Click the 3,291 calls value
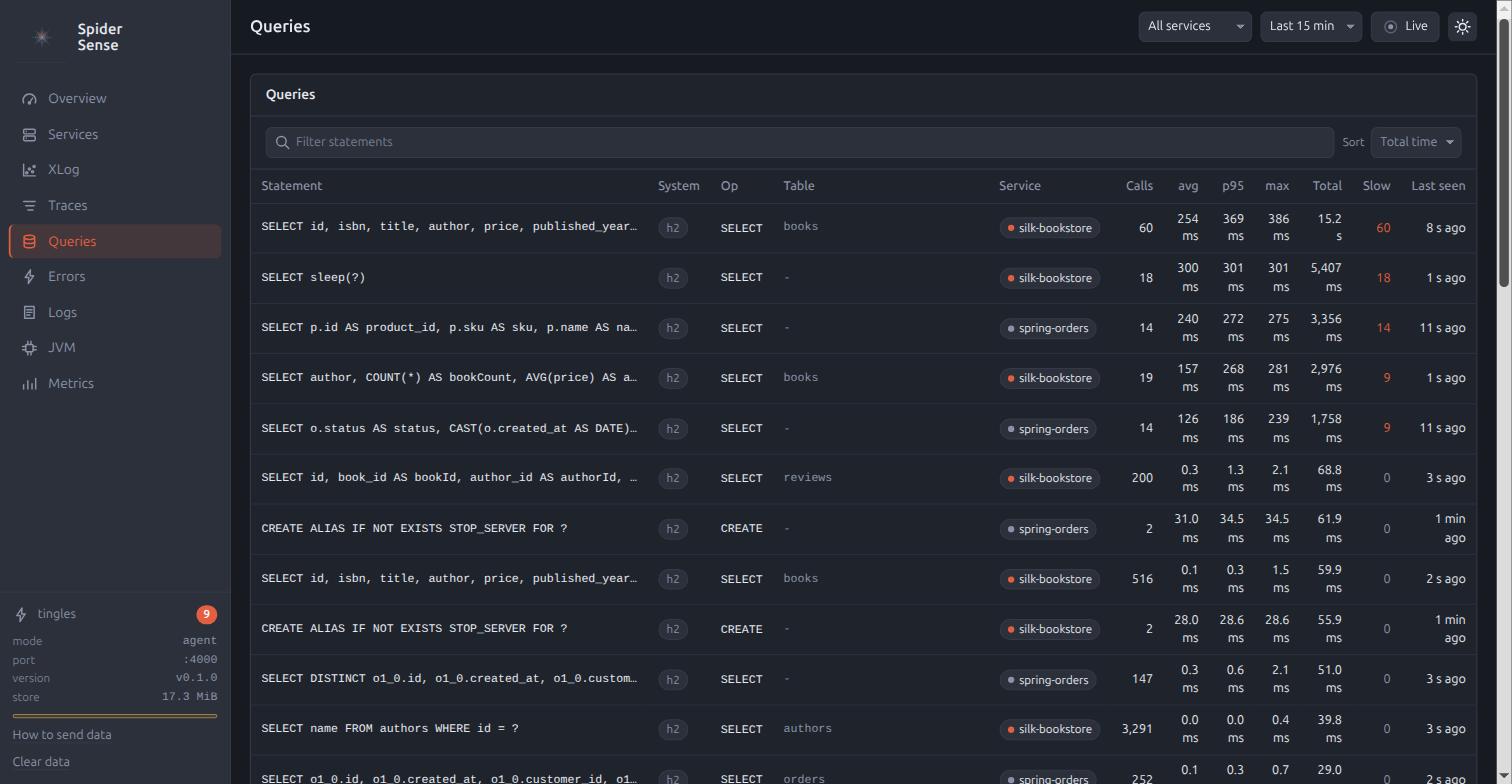Viewport: 1512px width, 784px height. (x=1137, y=729)
